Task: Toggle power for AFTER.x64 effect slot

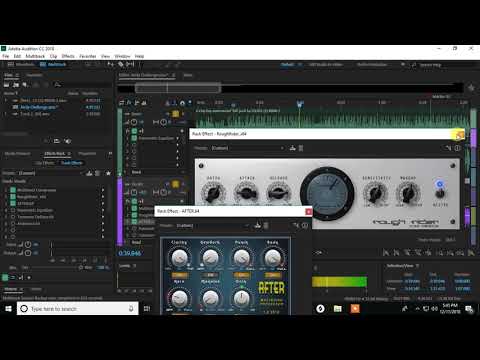Action: pos(13,203)
